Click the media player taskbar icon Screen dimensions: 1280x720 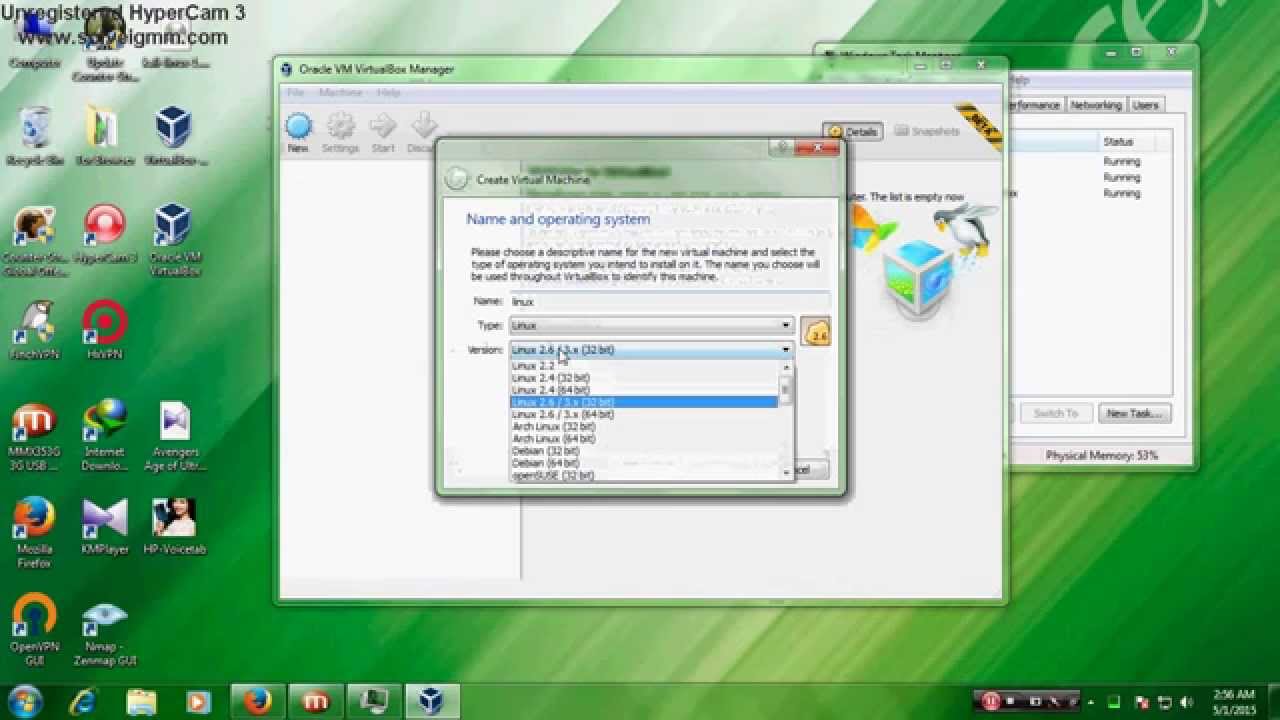199,701
